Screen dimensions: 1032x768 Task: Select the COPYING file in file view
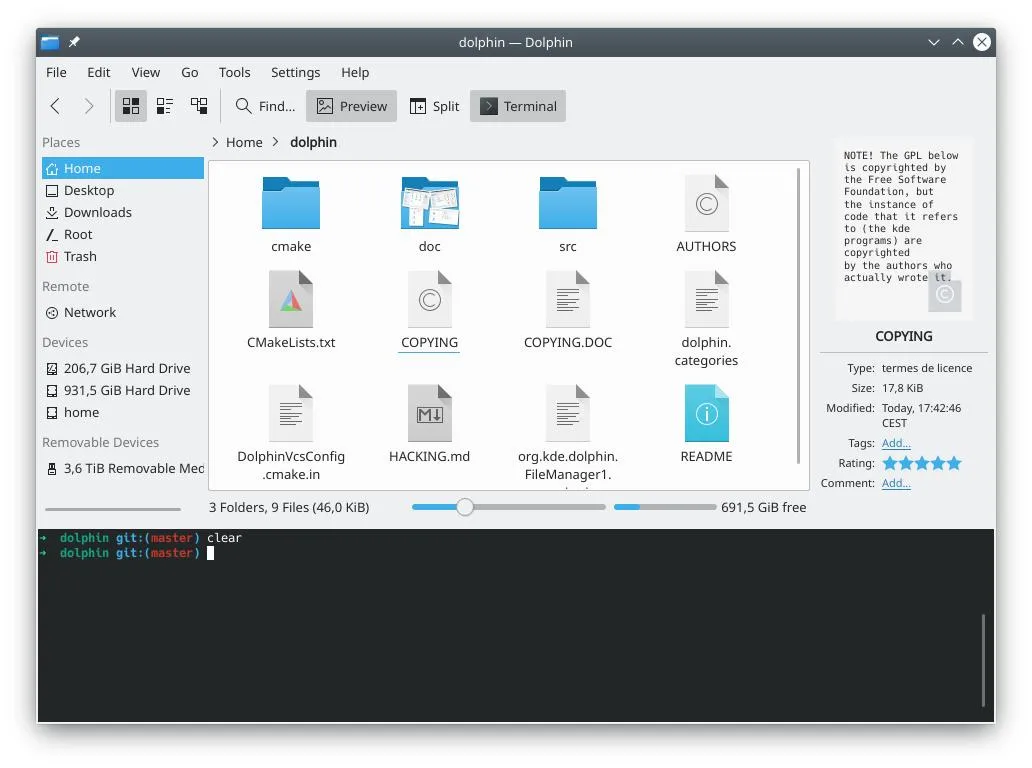click(430, 310)
